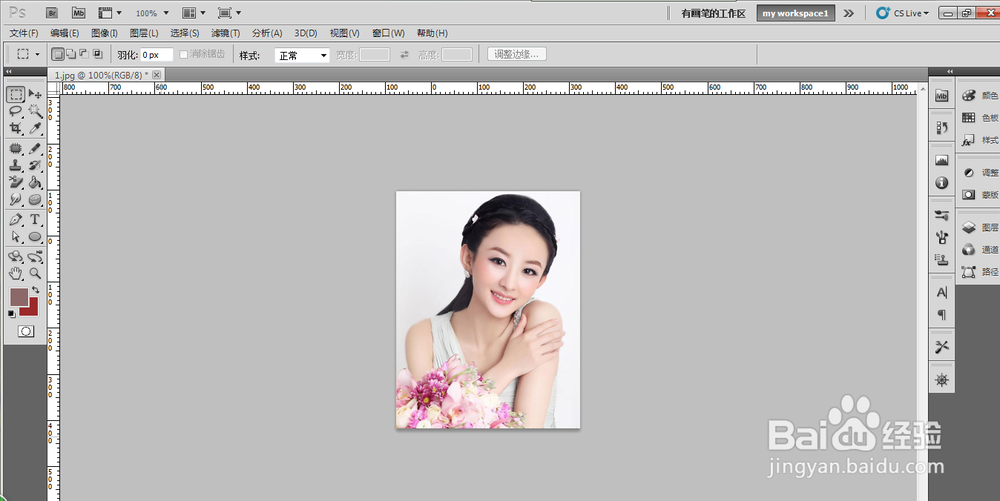Launch Adobe Bridge from top bar
The image size is (1000, 501).
tap(53, 13)
